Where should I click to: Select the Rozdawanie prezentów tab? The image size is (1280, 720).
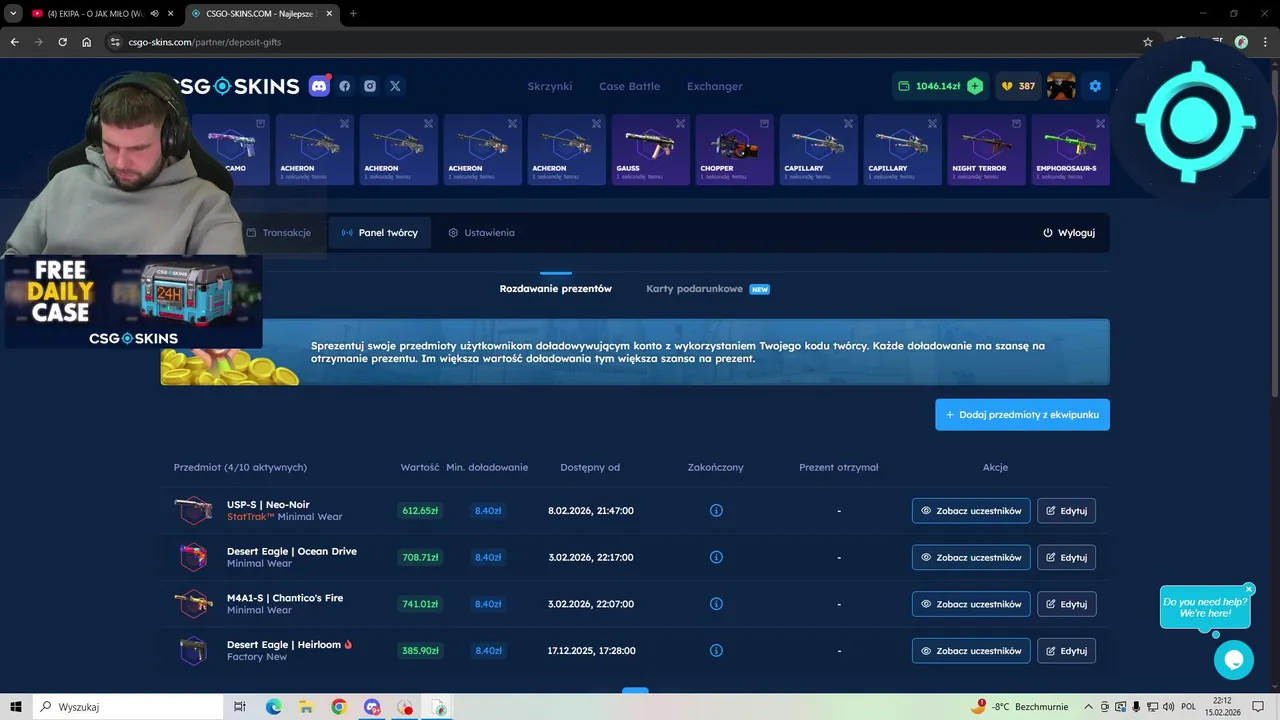(556, 289)
